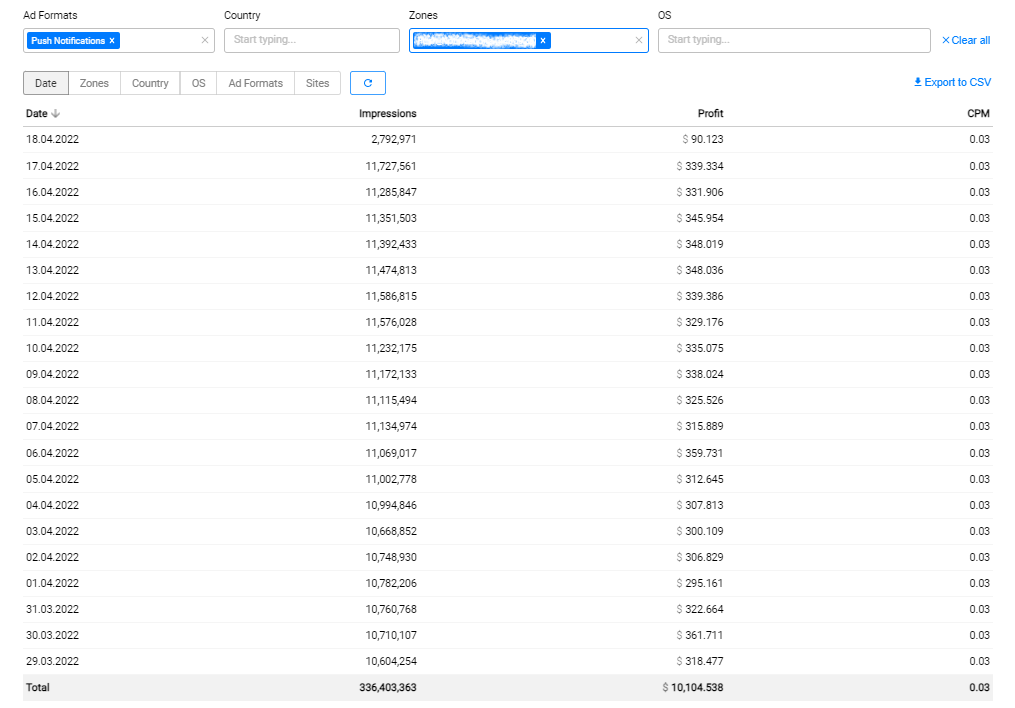Image resolution: width=1015 pixels, height=708 pixels.
Task: Open the Country filter dropdown
Action: pos(311,40)
